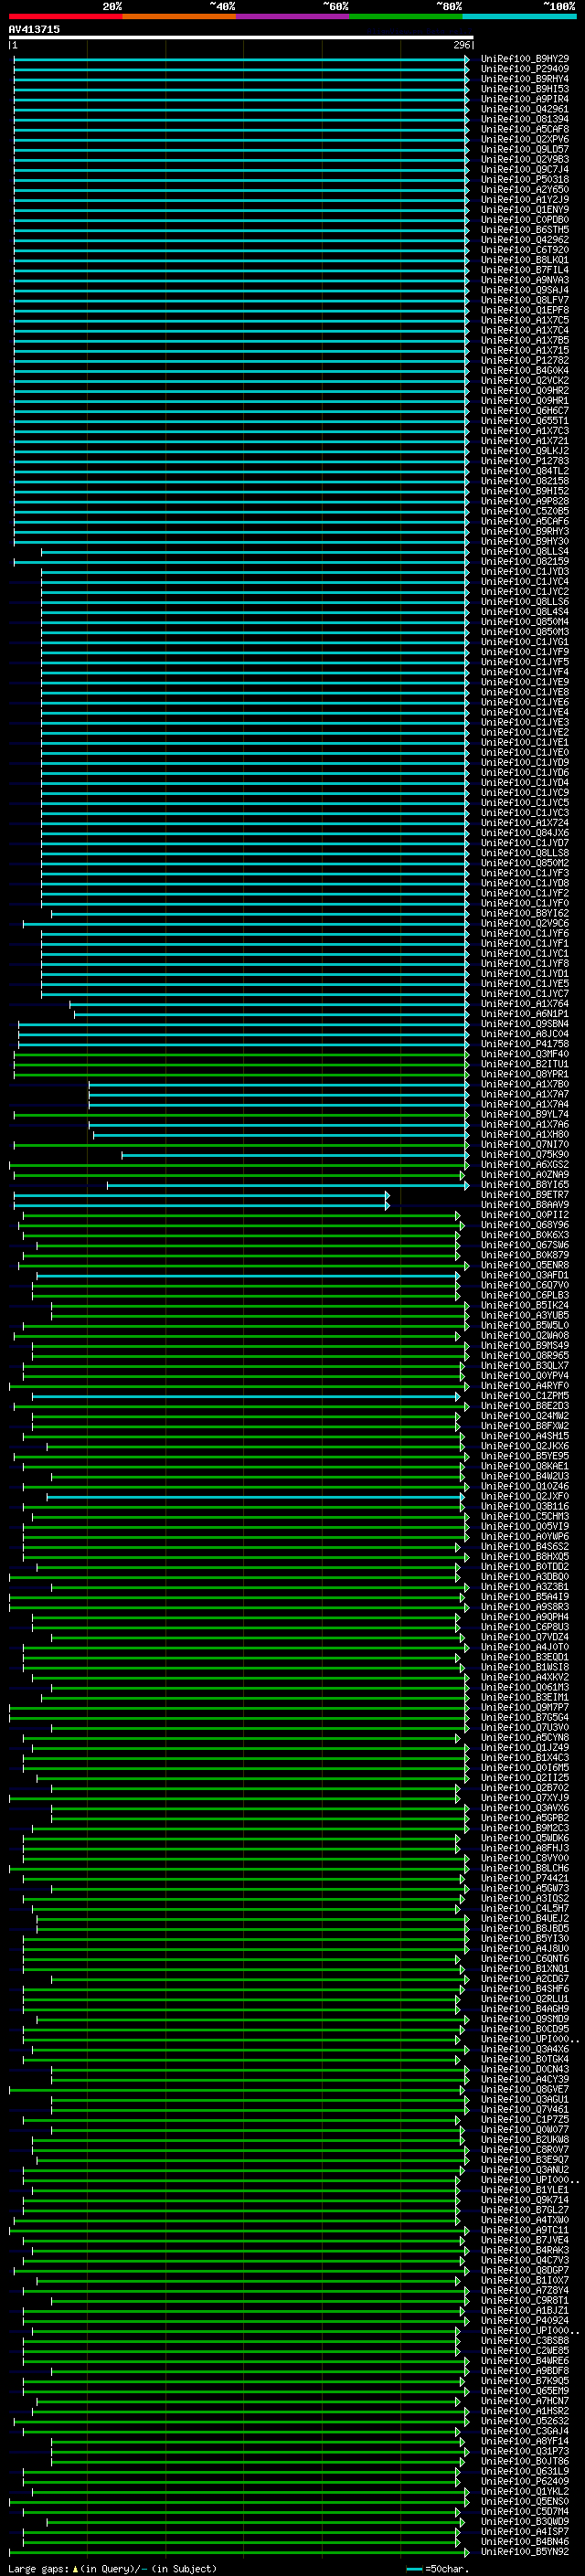Select the UniRef100_Q1EPF8 hit
The width and height of the screenshot is (585, 2576).
click(525, 310)
